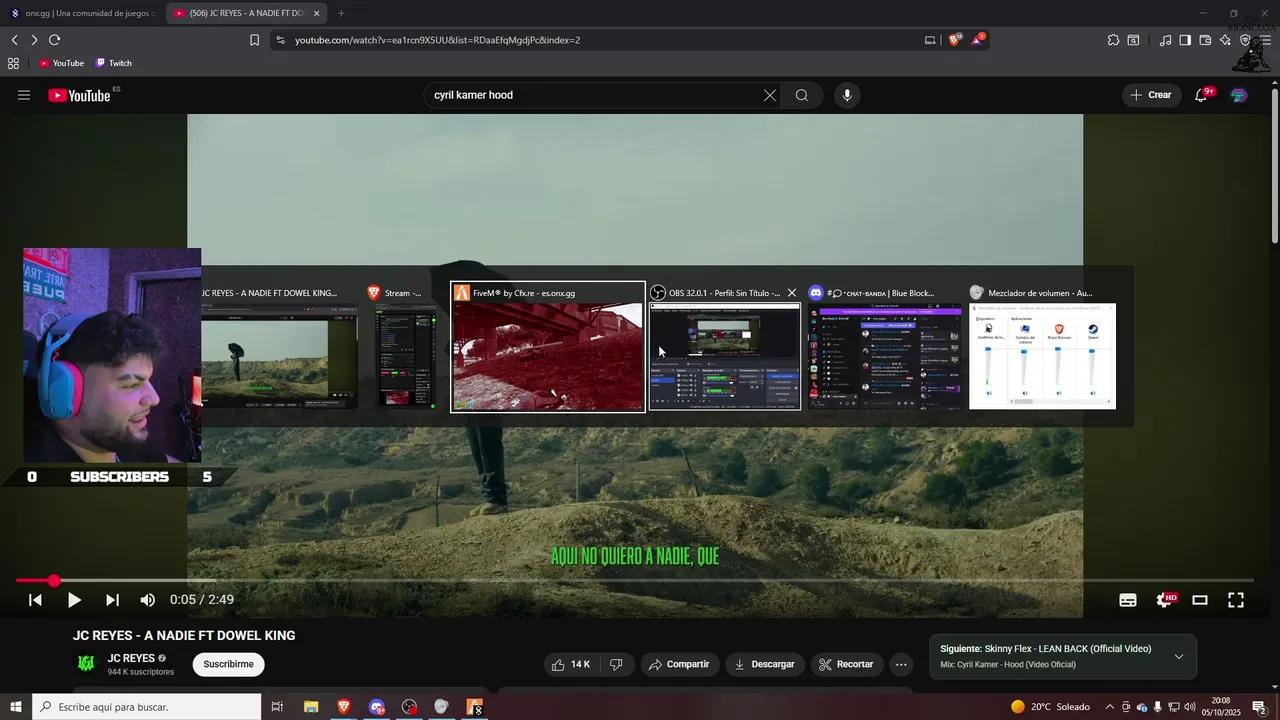Enter fullscreen video mode
1280x720 pixels.
pyautogui.click(x=1236, y=600)
